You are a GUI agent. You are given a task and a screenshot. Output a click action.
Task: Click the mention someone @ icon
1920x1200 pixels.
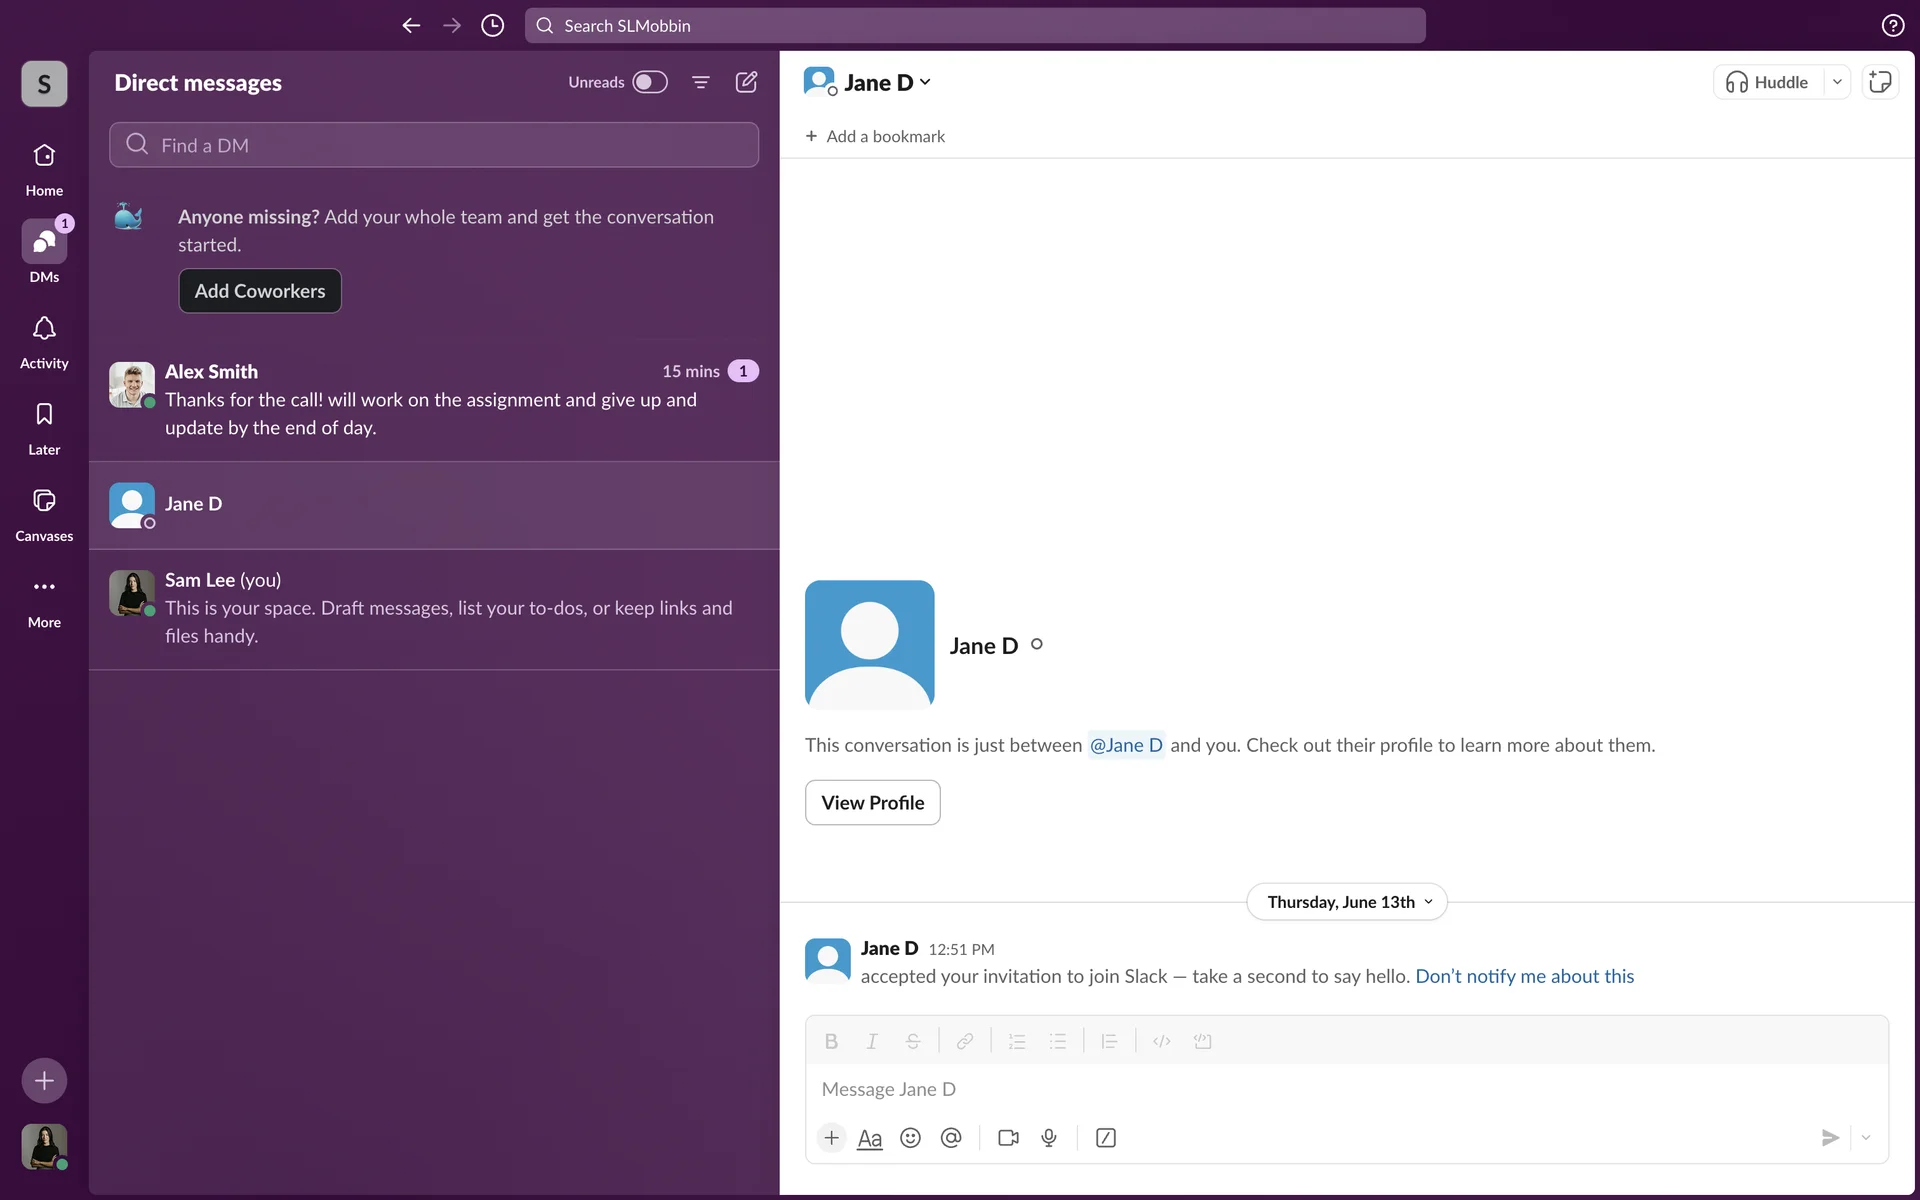coord(951,1138)
